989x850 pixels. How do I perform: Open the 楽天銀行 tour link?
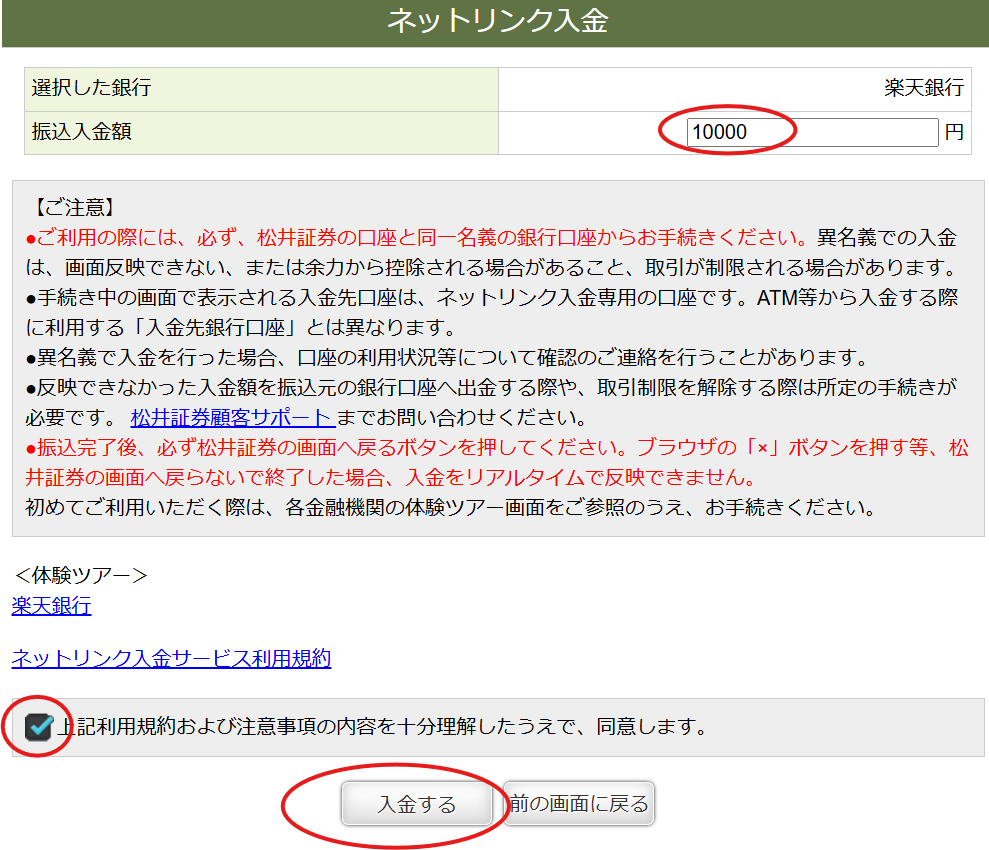point(51,605)
